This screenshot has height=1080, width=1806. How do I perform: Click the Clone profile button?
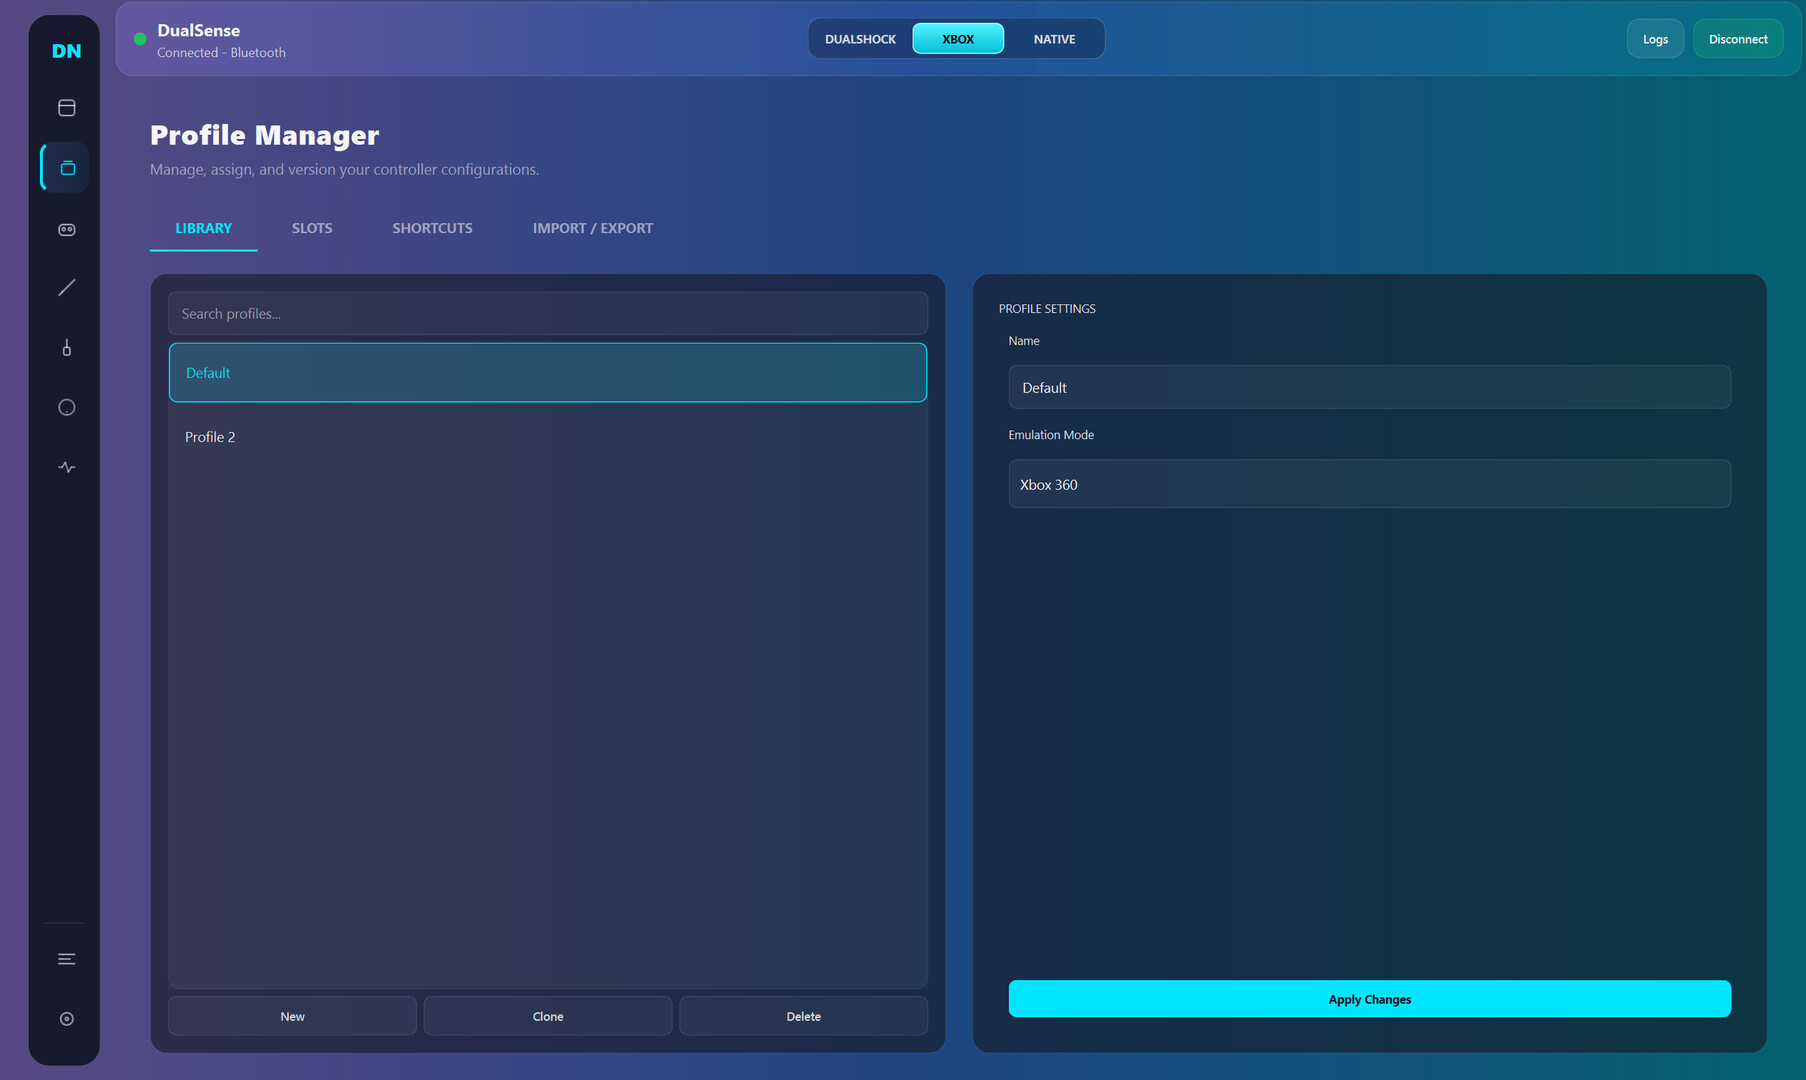coord(547,1016)
